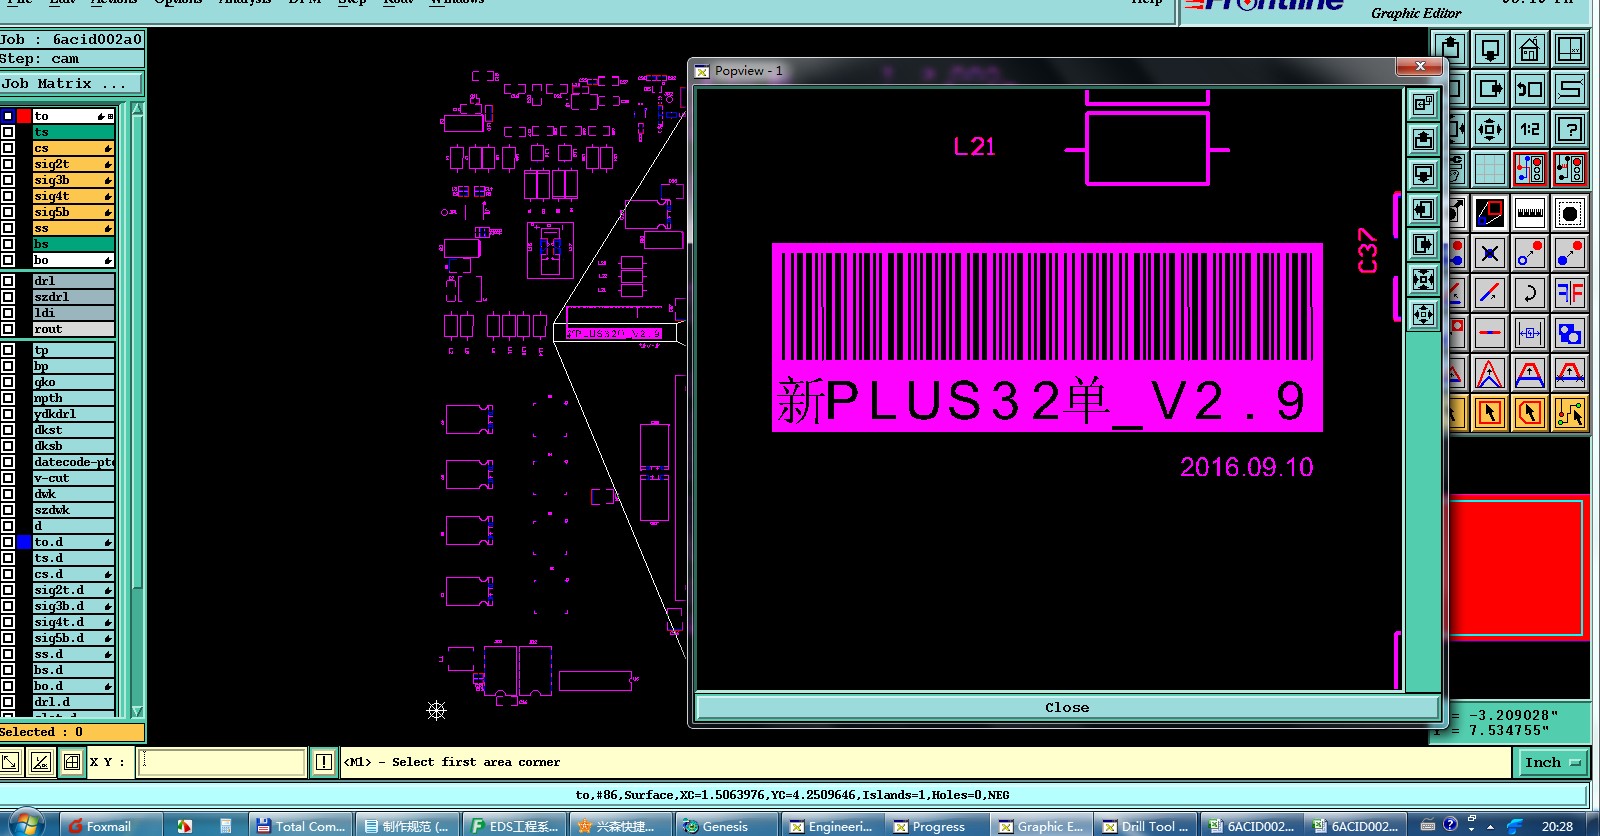1600x836 pixels.
Task: Click popview zoom-in arrows icon
Action: [1423, 279]
